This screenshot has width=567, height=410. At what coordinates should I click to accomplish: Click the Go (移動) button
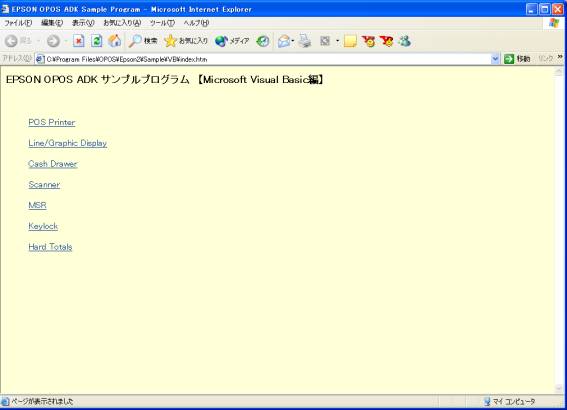pos(517,59)
